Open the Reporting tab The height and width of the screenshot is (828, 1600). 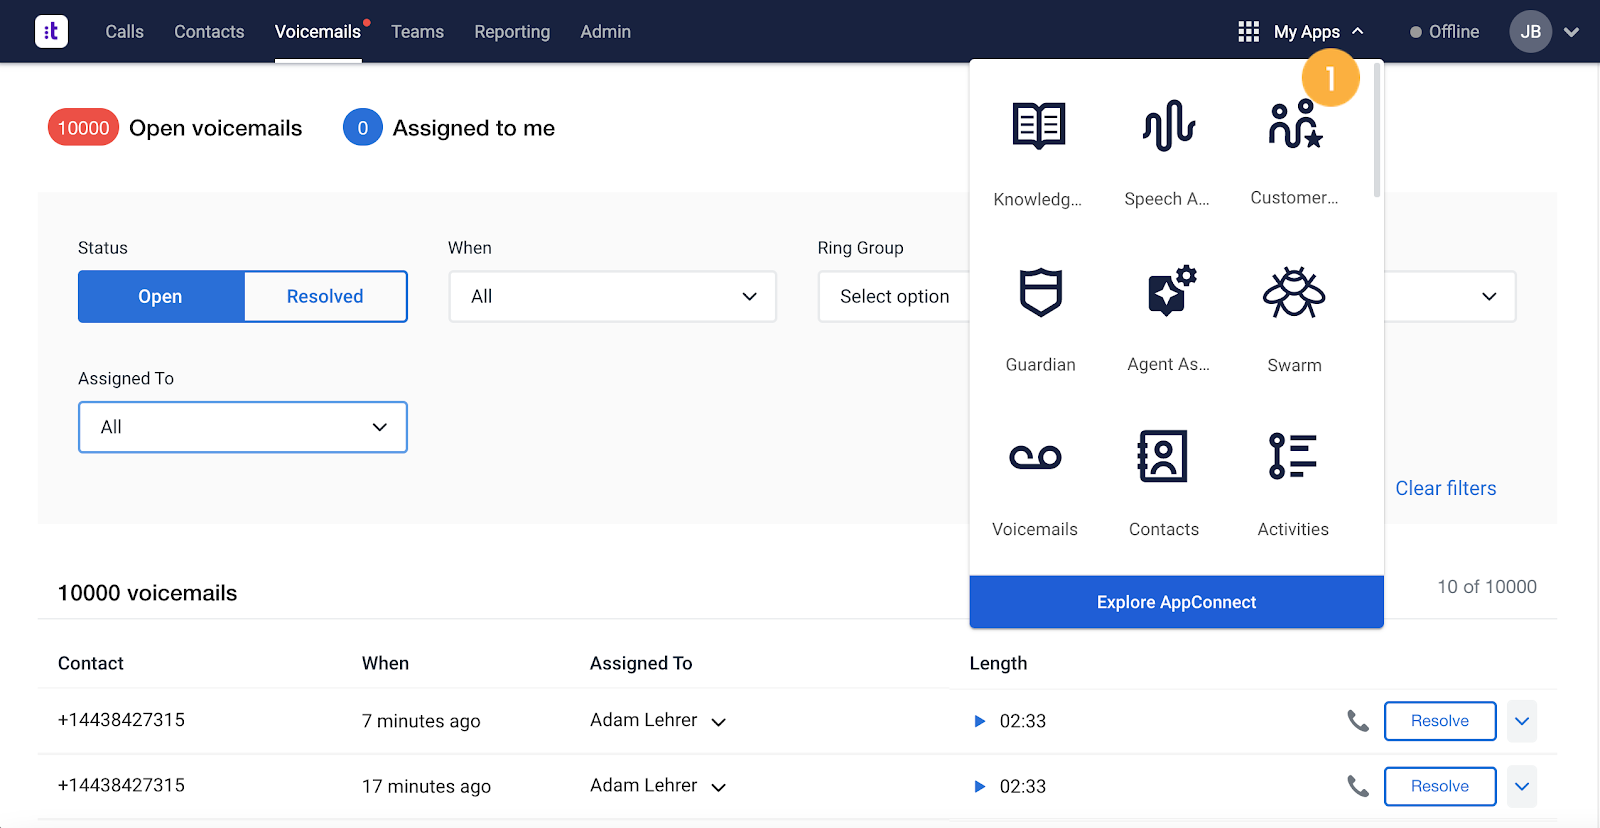512,32
